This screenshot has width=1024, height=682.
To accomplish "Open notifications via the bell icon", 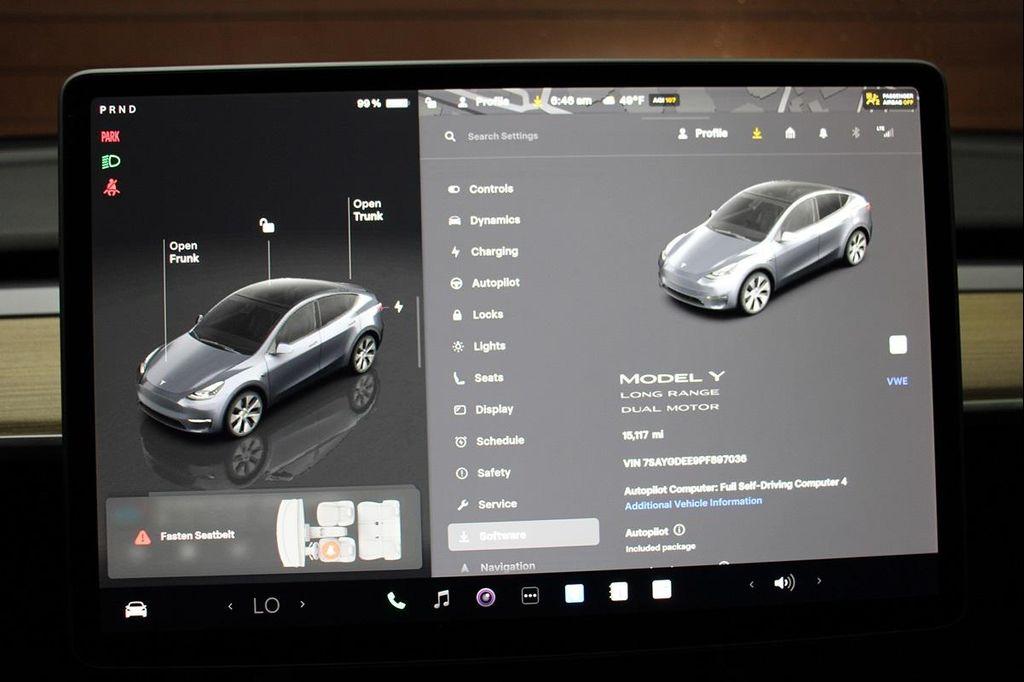I will 822,133.
